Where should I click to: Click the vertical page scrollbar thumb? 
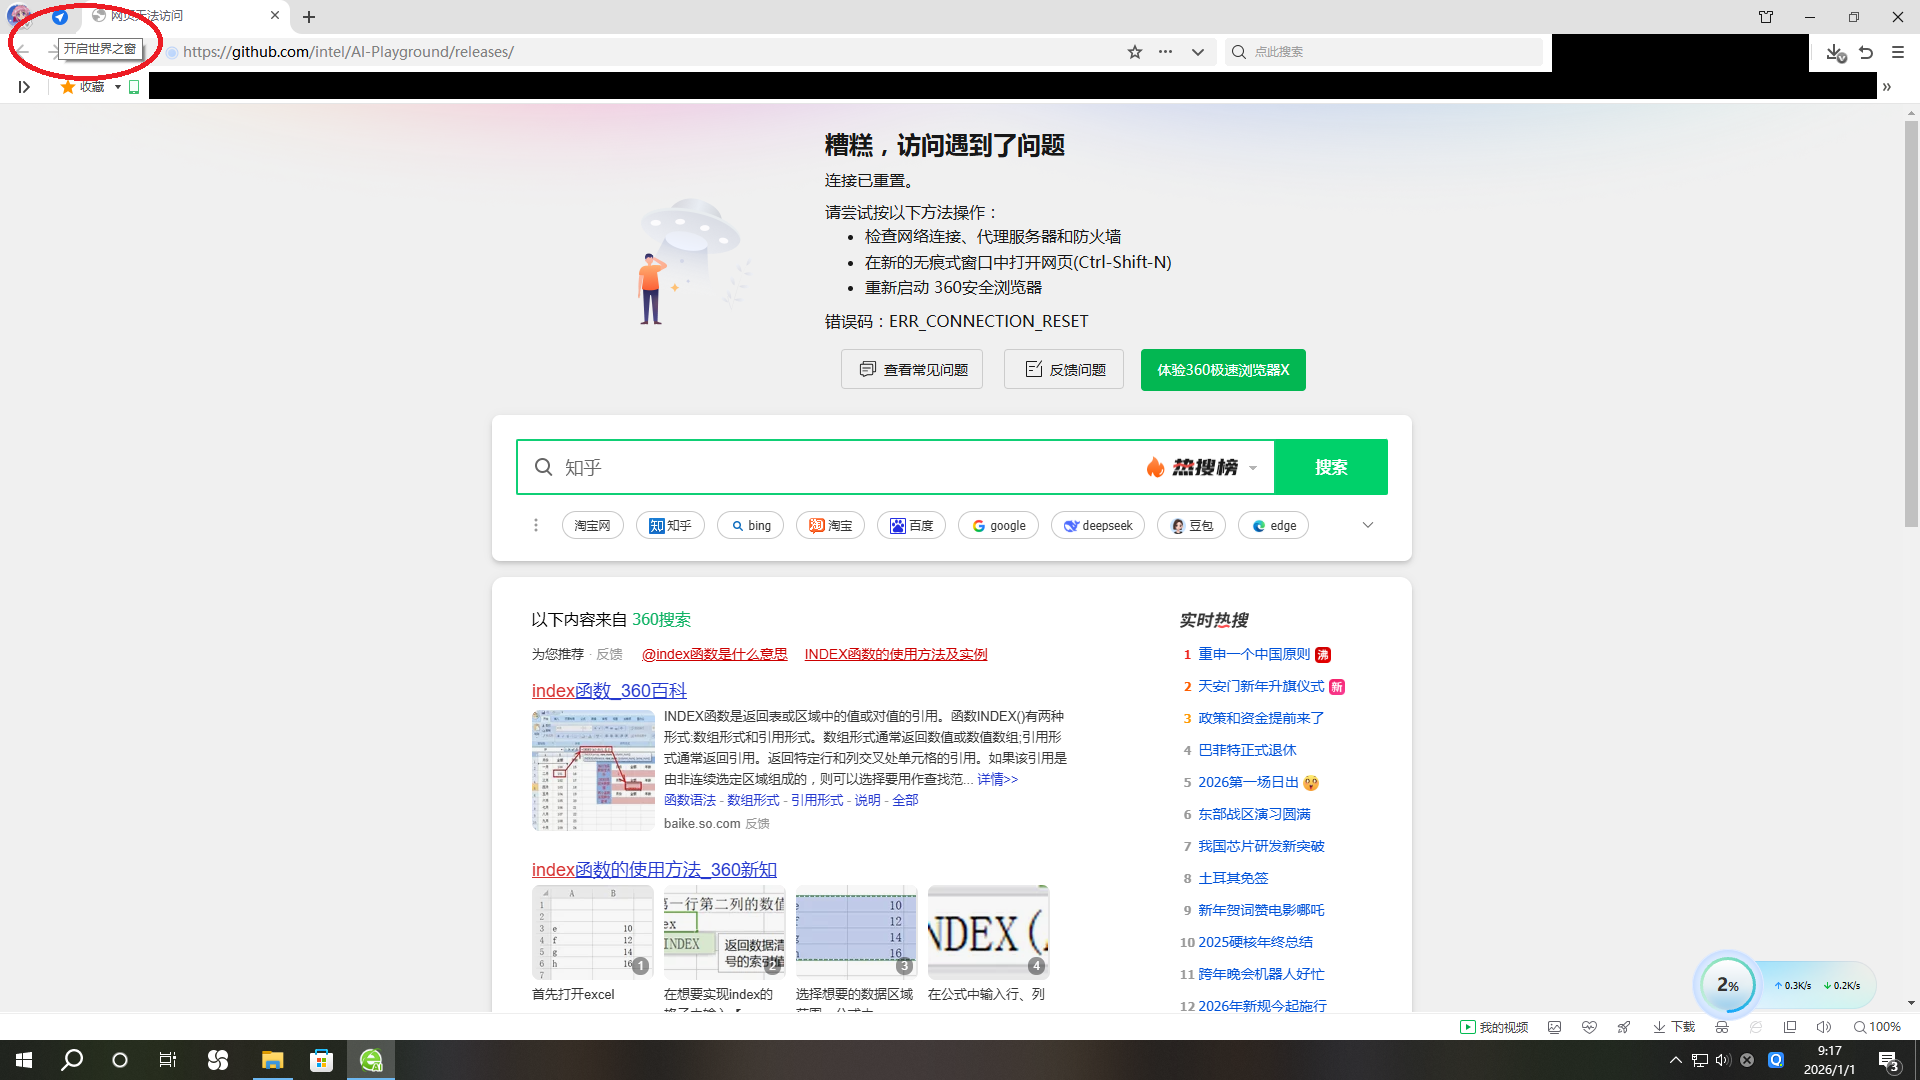click(x=1911, y=322)
